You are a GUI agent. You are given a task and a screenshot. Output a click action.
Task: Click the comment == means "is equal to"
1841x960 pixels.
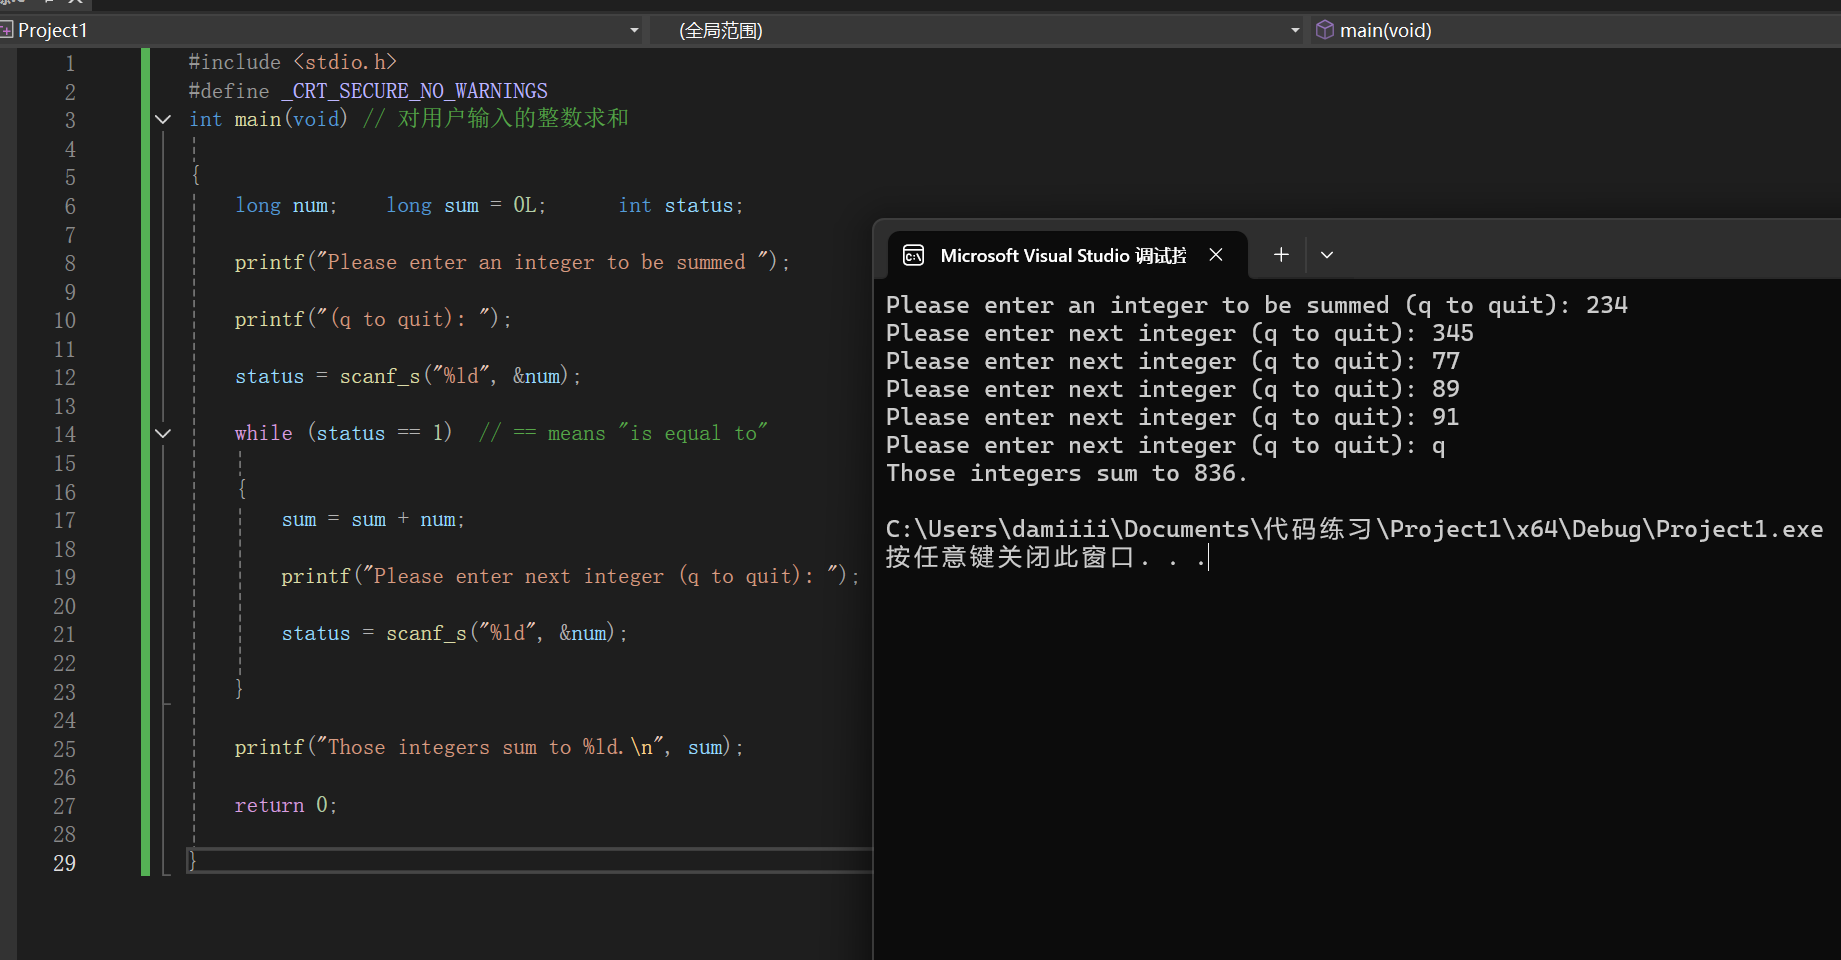(x=623, y=433)
